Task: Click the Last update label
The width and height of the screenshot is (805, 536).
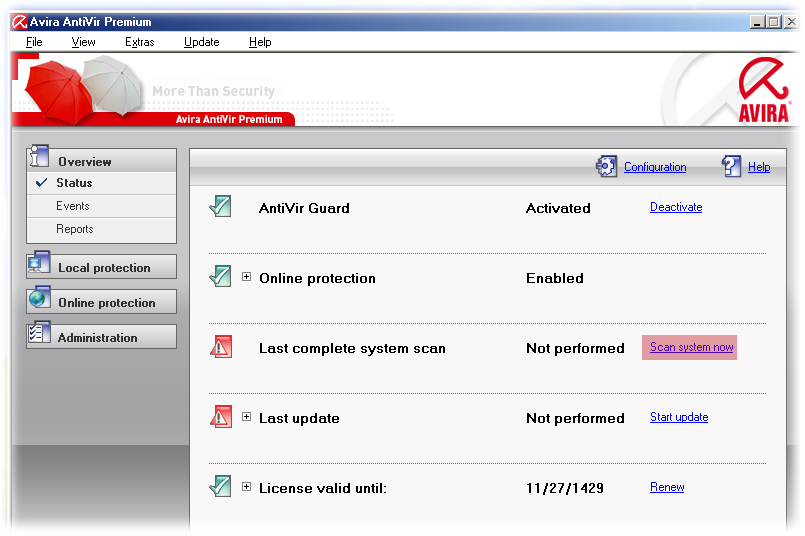Action: [299, 418]
